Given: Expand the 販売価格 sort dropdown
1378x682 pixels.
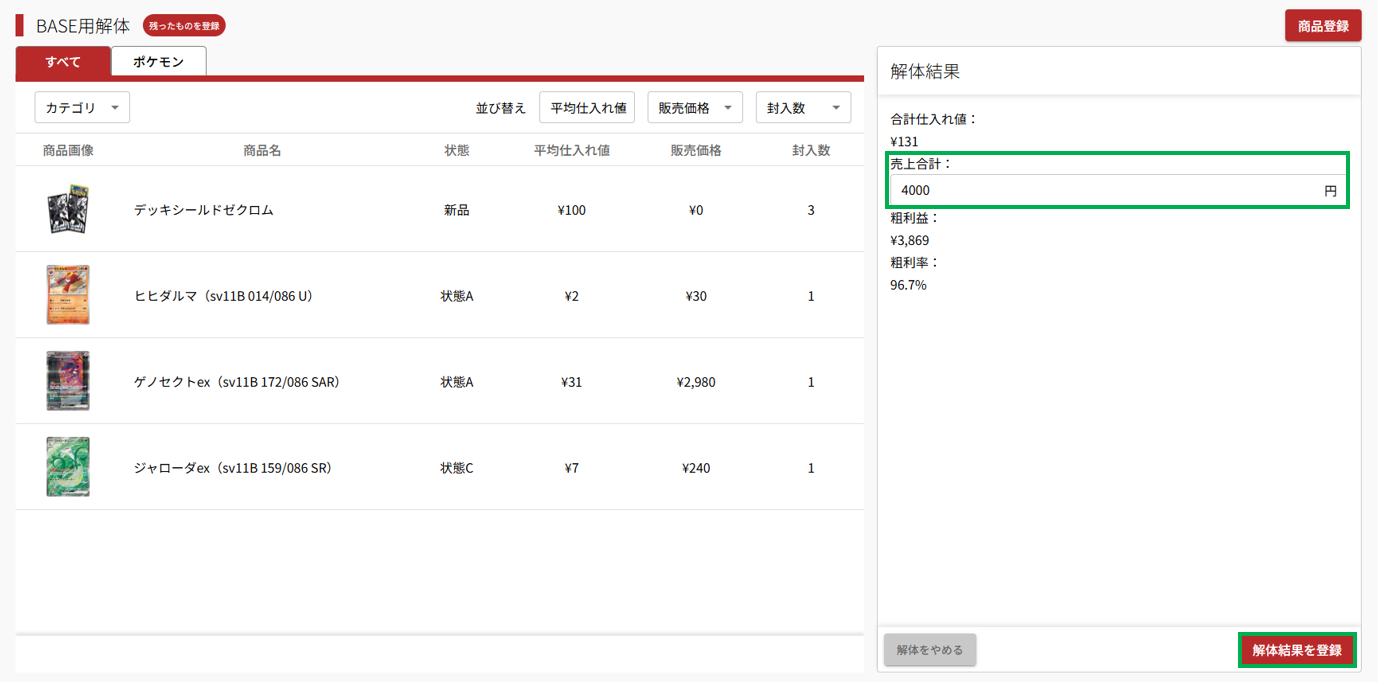Looking at the screenshot, I should [695, 108].
